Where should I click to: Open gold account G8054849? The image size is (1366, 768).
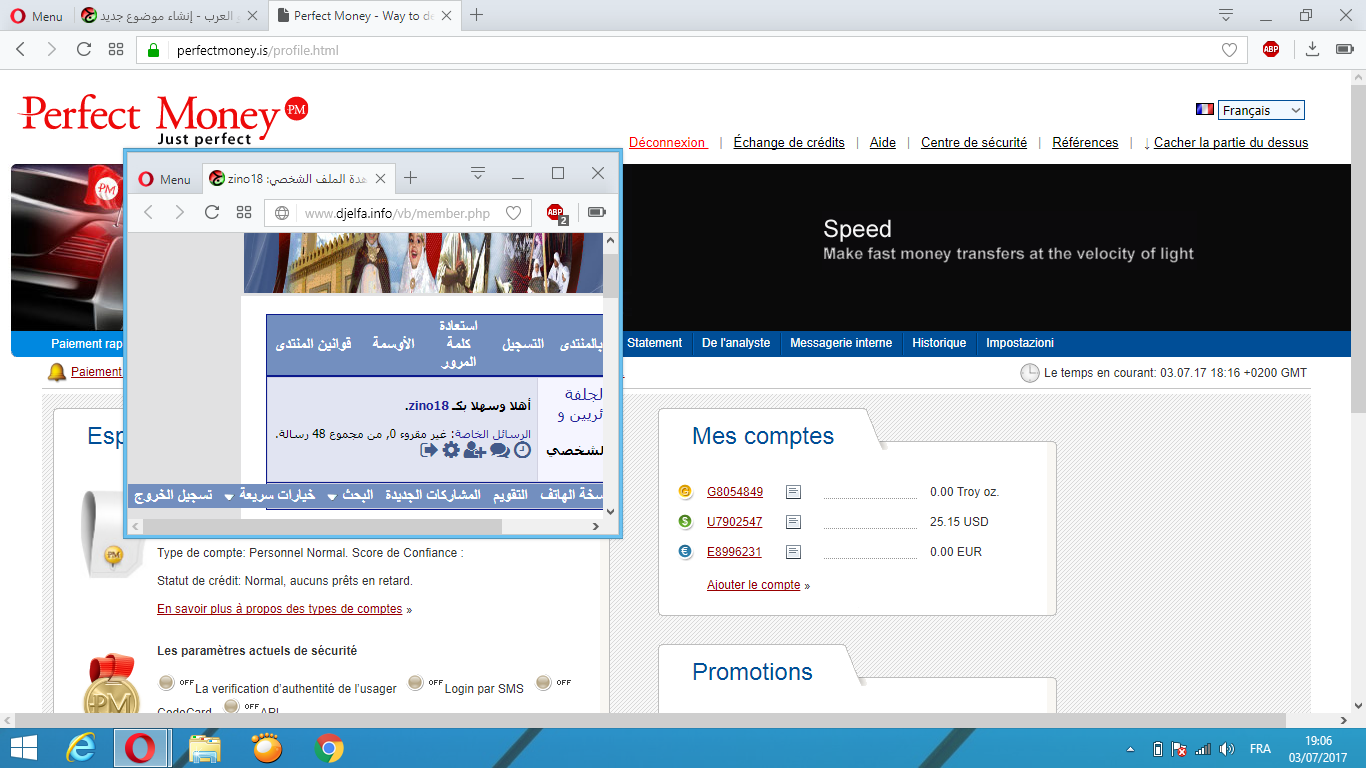(735, 492)
